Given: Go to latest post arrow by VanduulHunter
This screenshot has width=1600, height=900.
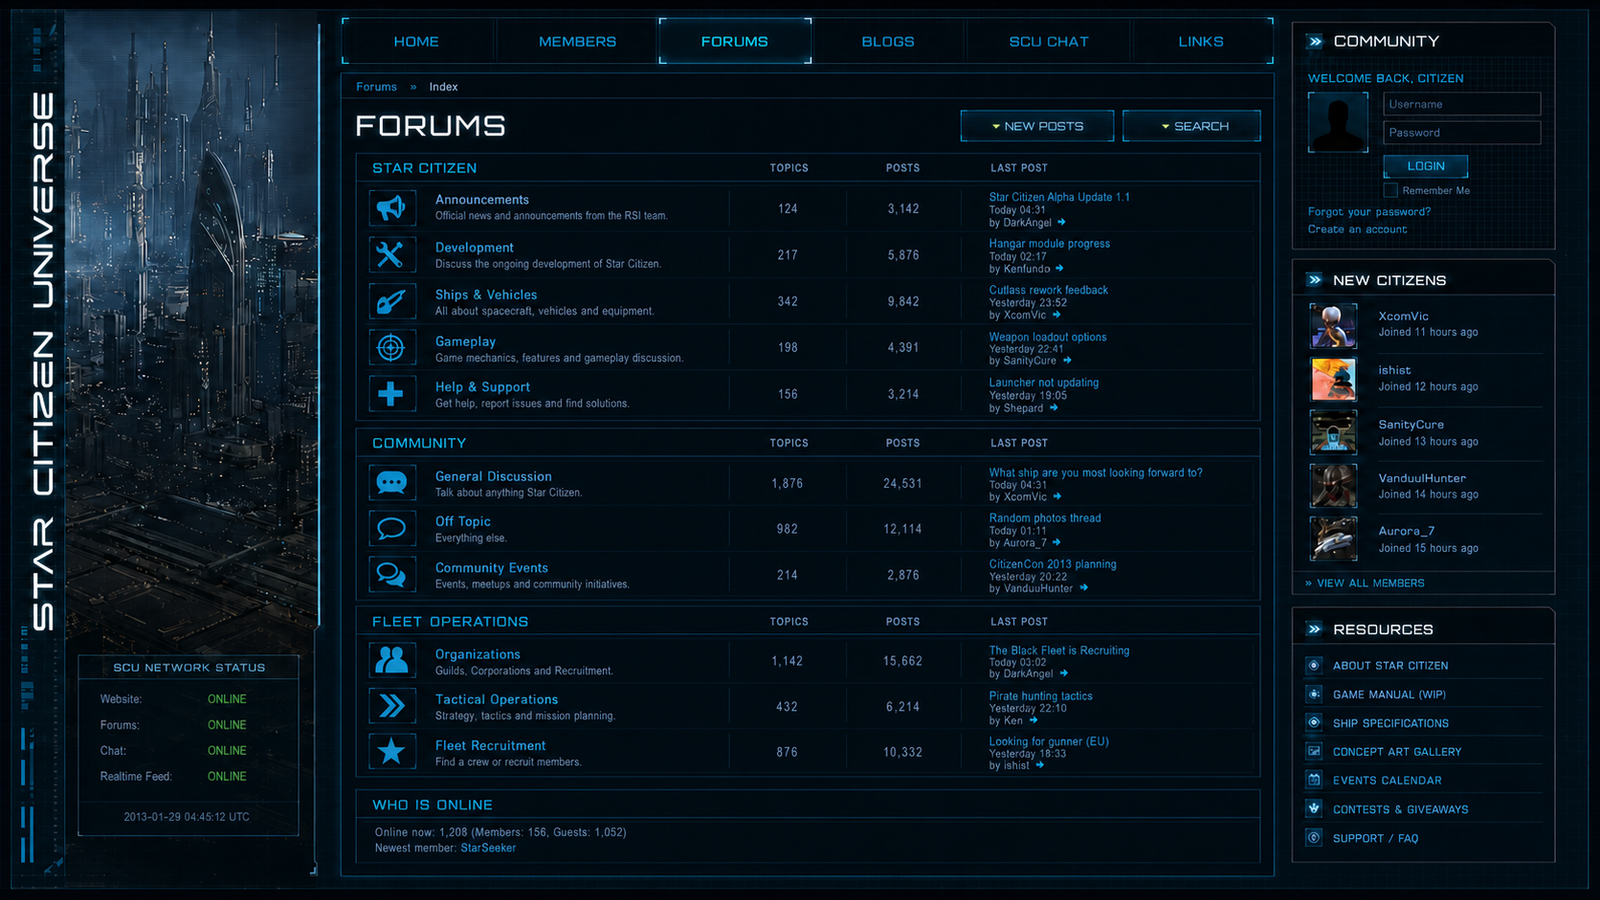Looking at the screenshot, I should pos(1084,588).
